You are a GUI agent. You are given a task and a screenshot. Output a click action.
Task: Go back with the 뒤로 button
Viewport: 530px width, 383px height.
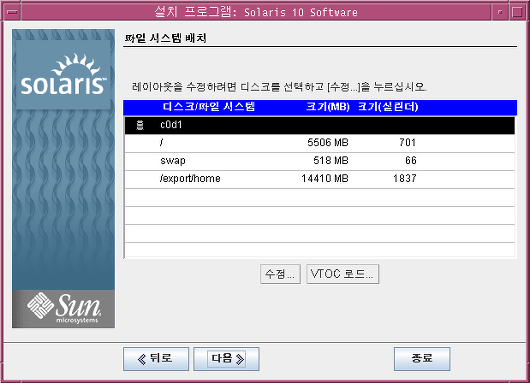coord(156,359)
